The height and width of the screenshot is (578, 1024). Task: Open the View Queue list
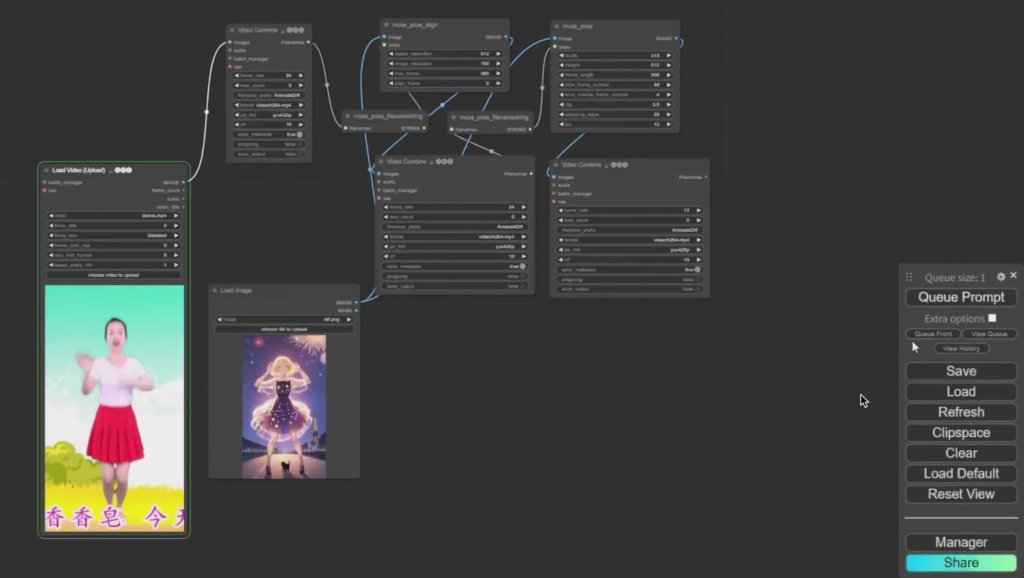coord(989,334)
